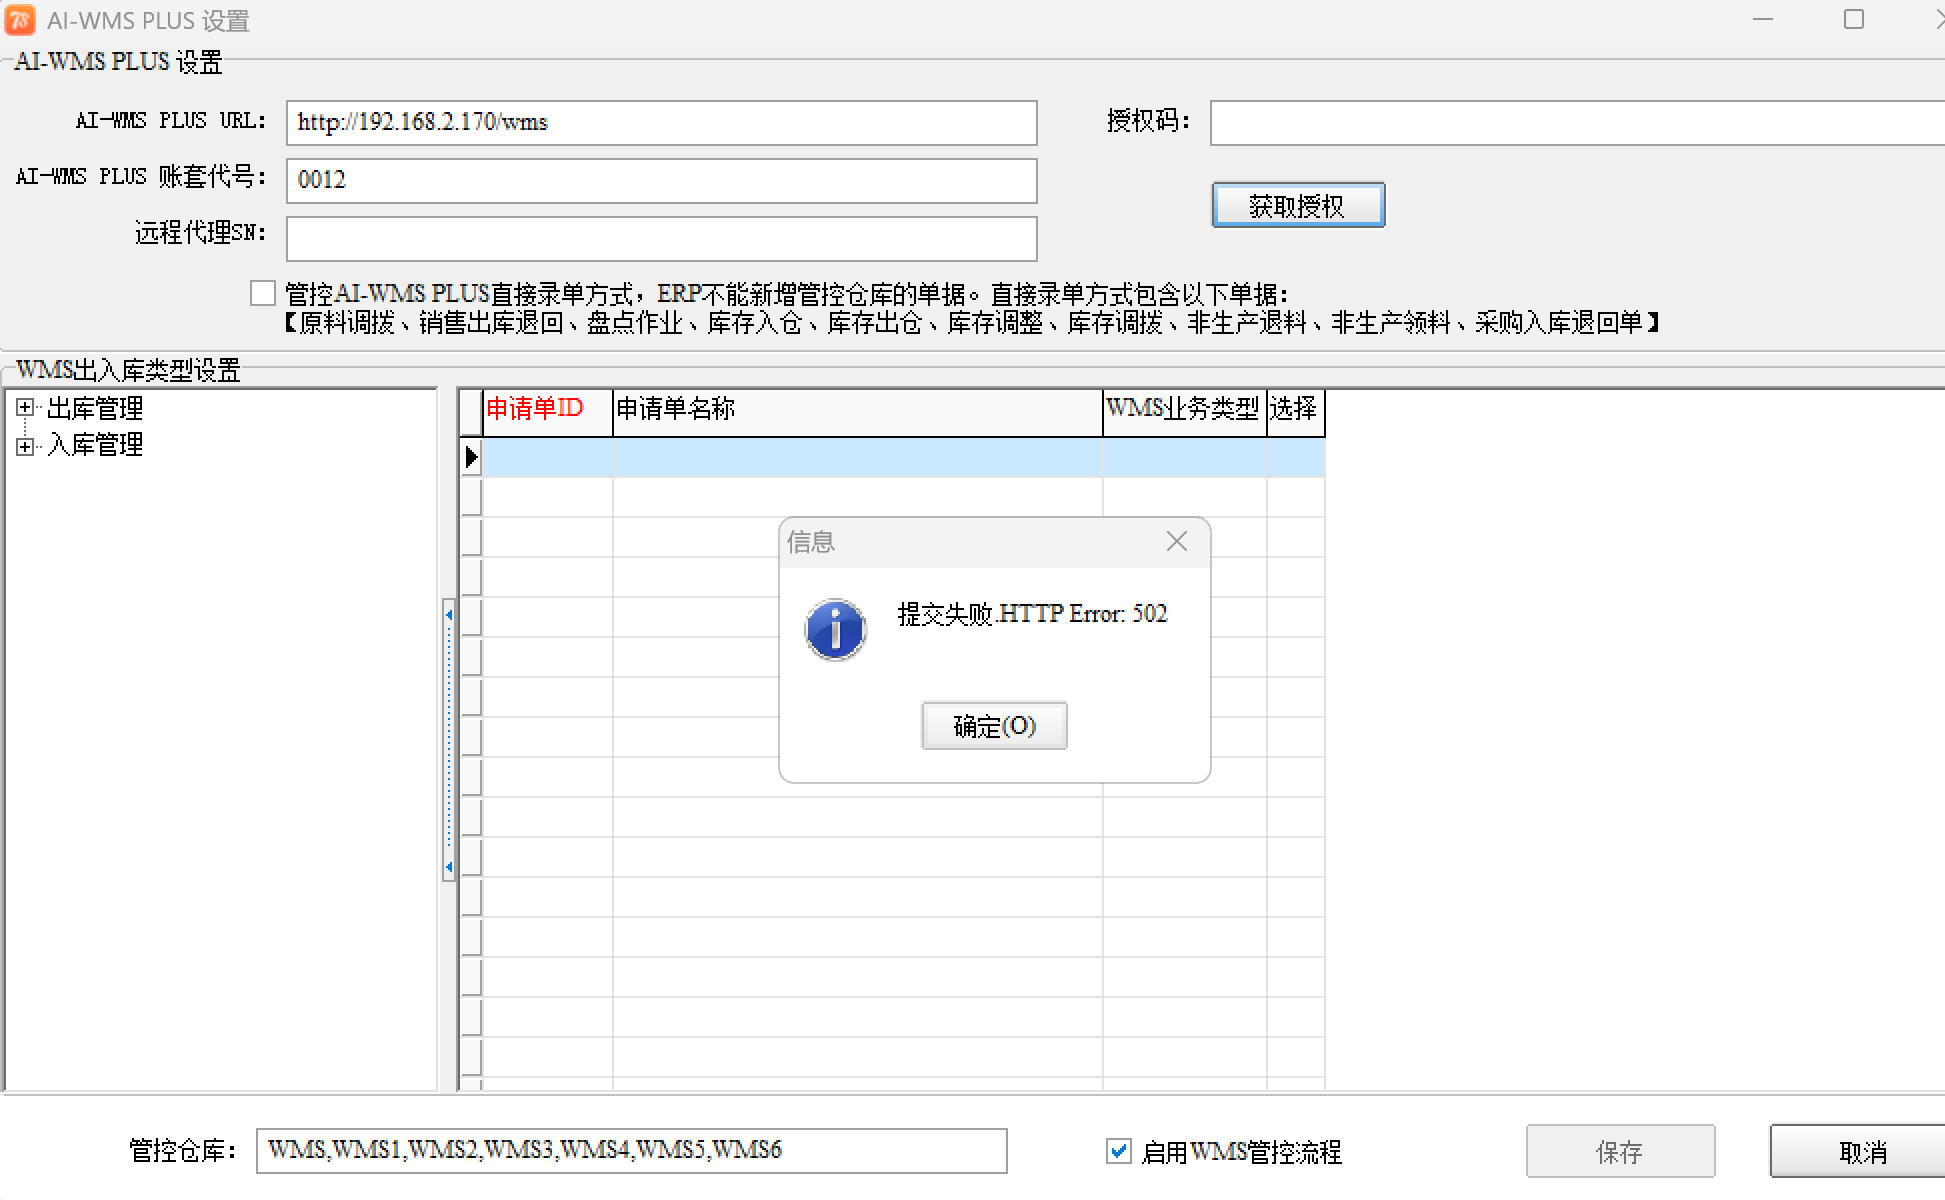Image resolution: width=1945 pixels, height=1200 pixels.
Task: Click the 获取授权 button
Action: point(1298,205)
